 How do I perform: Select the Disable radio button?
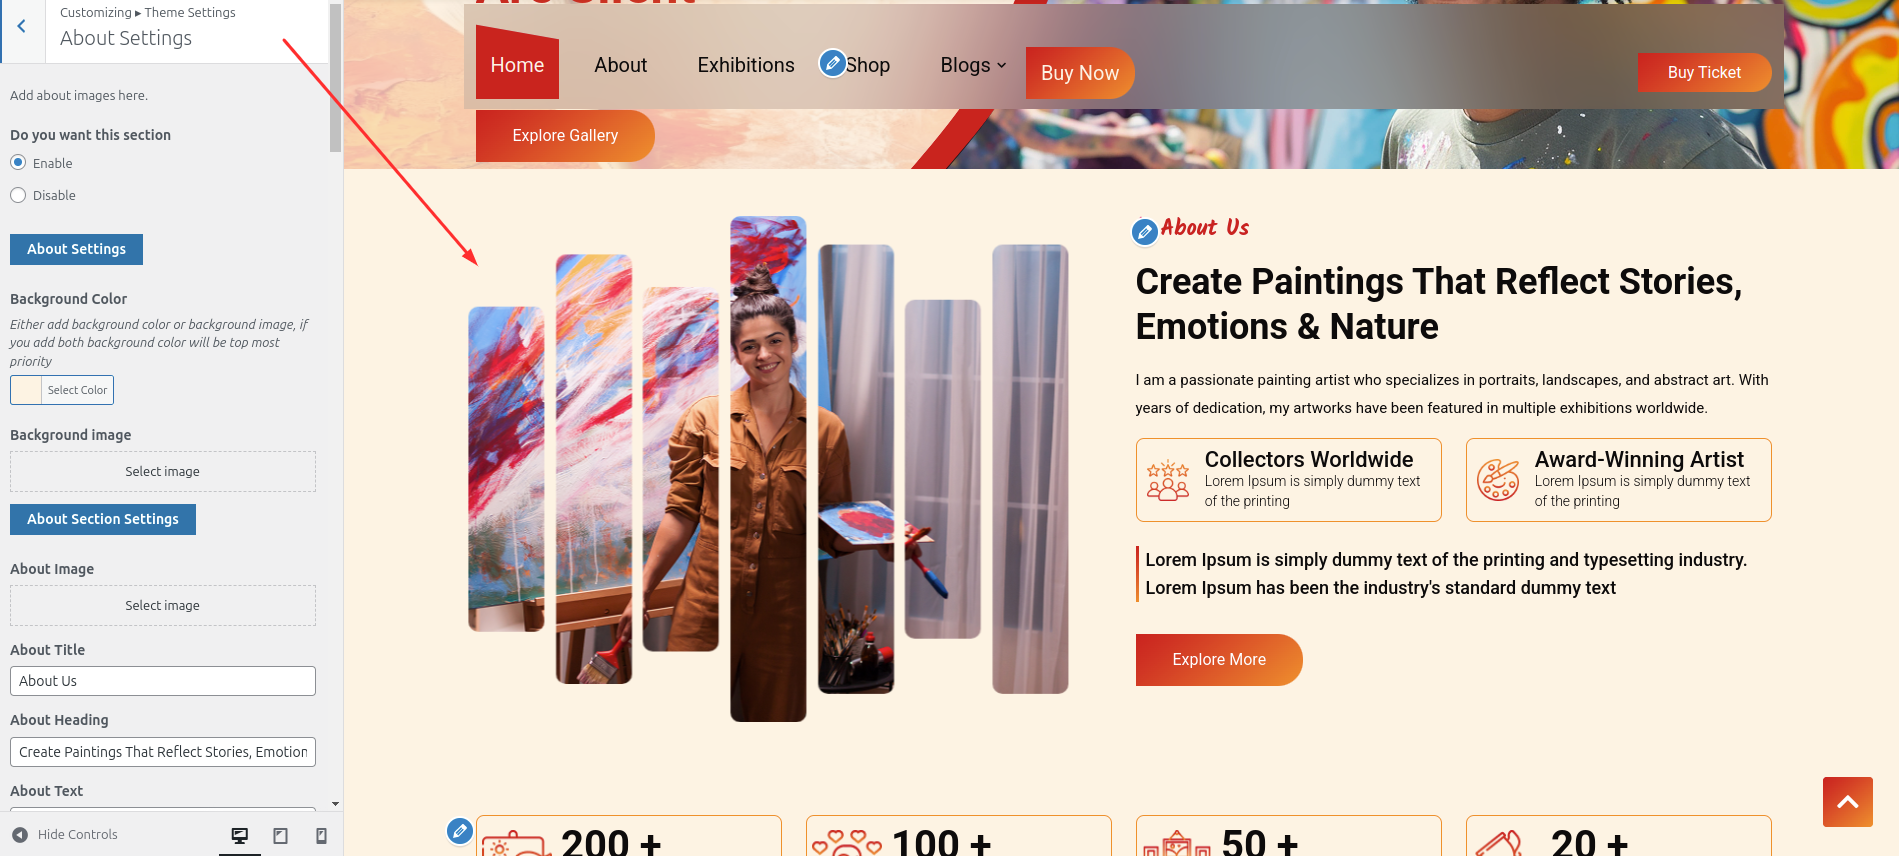tap(18, 195)
